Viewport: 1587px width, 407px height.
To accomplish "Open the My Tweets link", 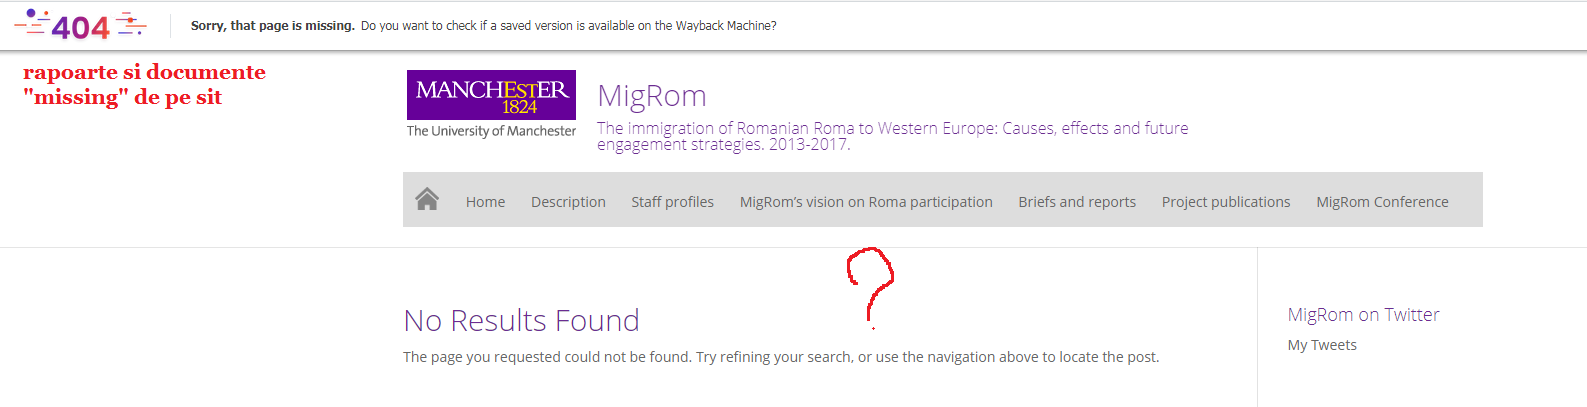I will [x=1322, y=345].
